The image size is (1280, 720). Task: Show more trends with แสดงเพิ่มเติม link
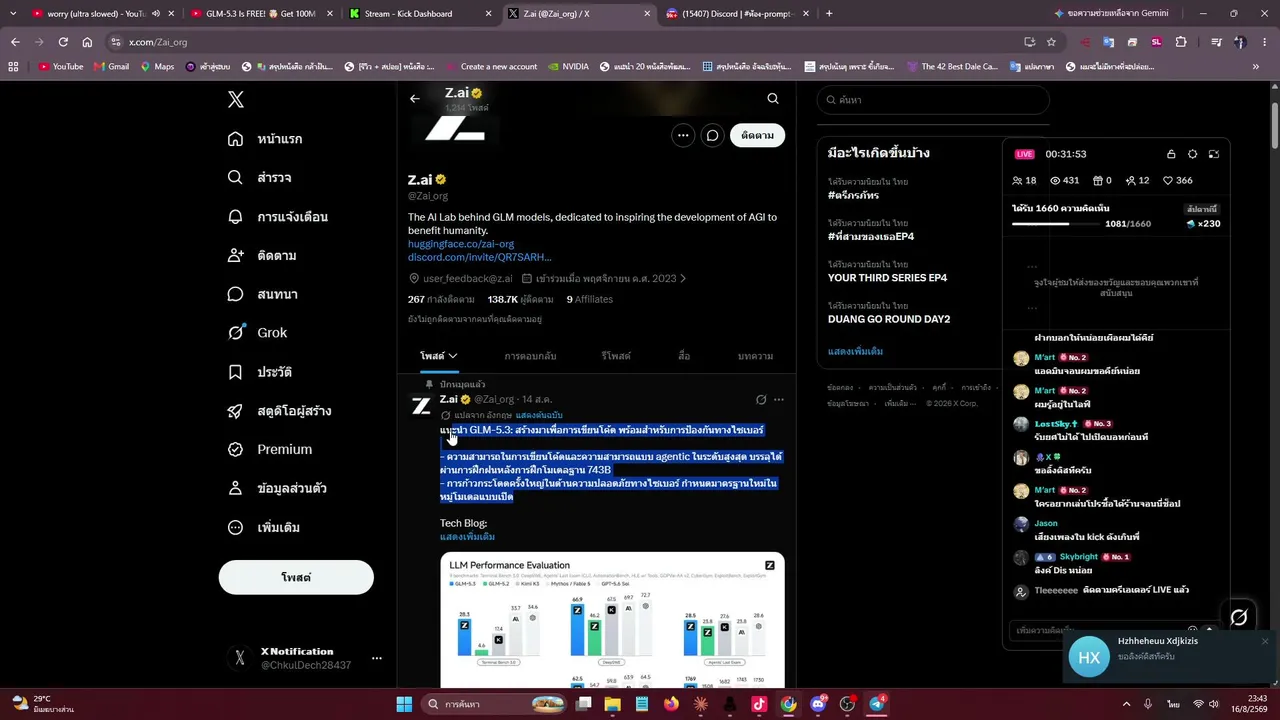pos(855,352)
